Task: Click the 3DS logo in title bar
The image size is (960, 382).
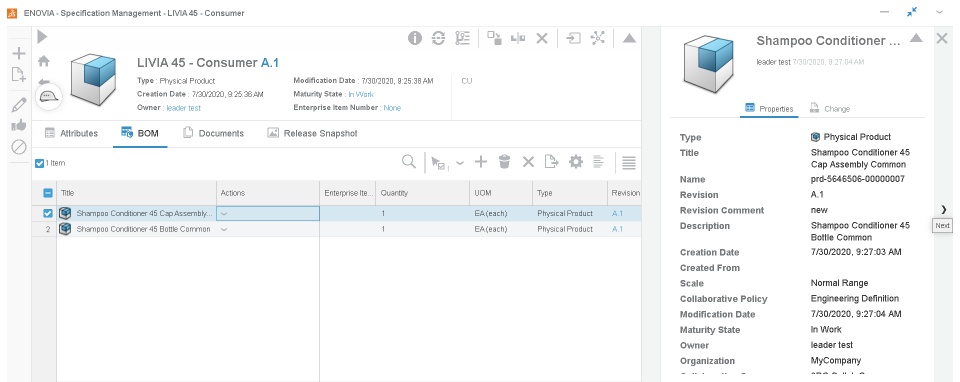Action: pyautogui.click(x=11, y=13)
